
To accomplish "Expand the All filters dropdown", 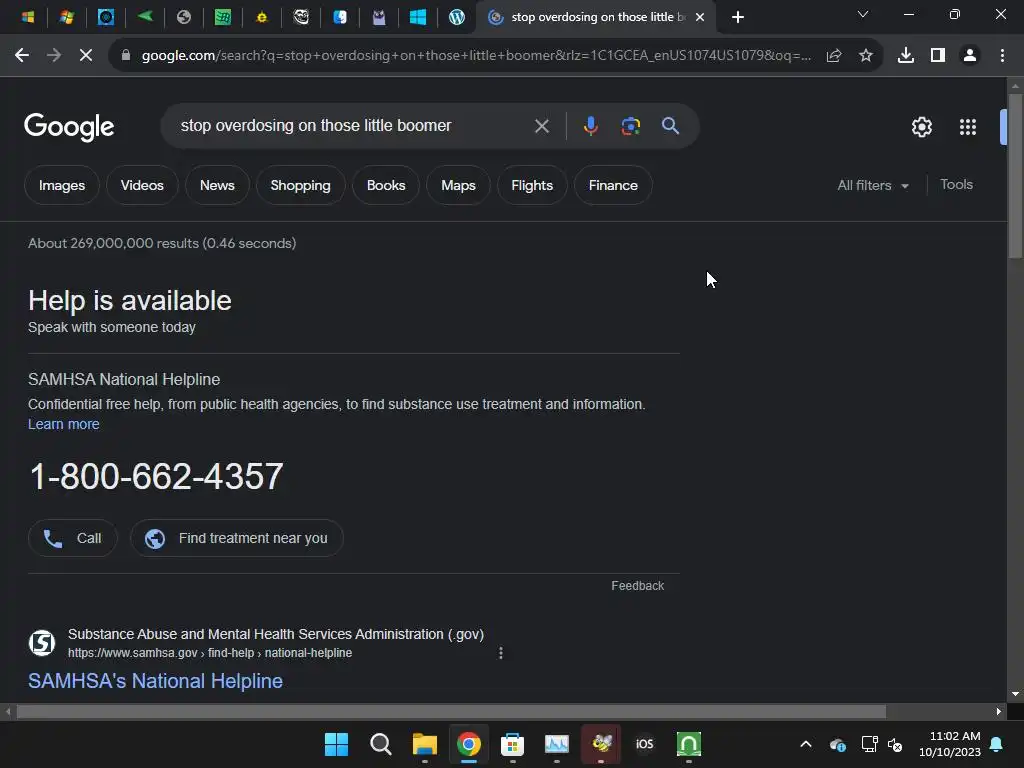I will click(873, 185).
